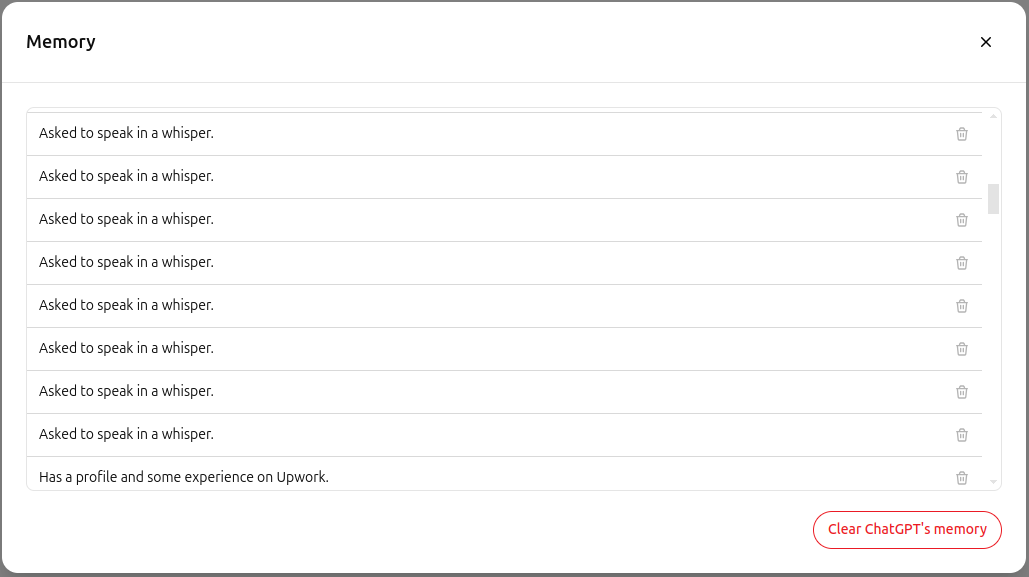This screenshot has height=577, width=1029.
Task: Click the third memory entry text
Action: point(126,219)
